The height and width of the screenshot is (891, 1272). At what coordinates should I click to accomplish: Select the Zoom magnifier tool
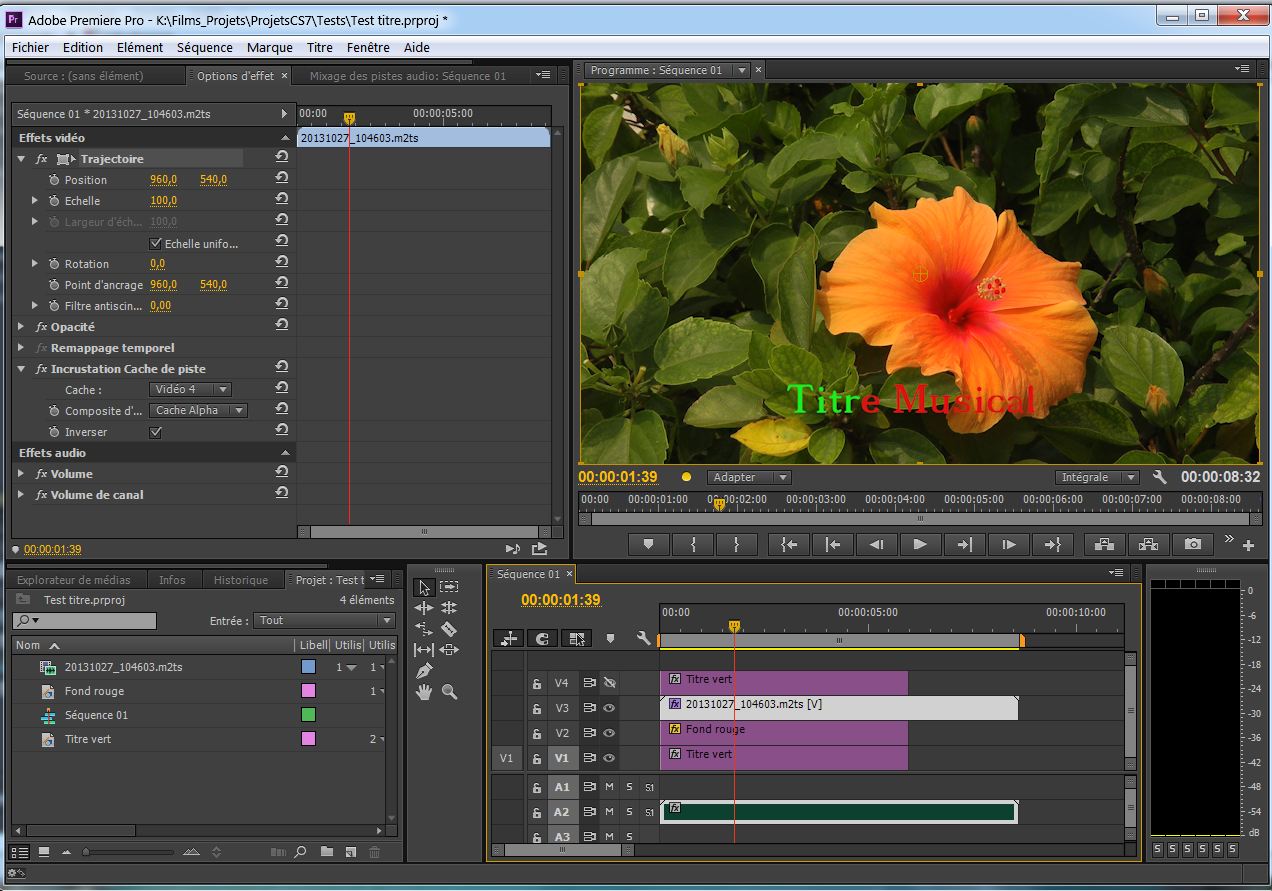(x=449, y=692)
